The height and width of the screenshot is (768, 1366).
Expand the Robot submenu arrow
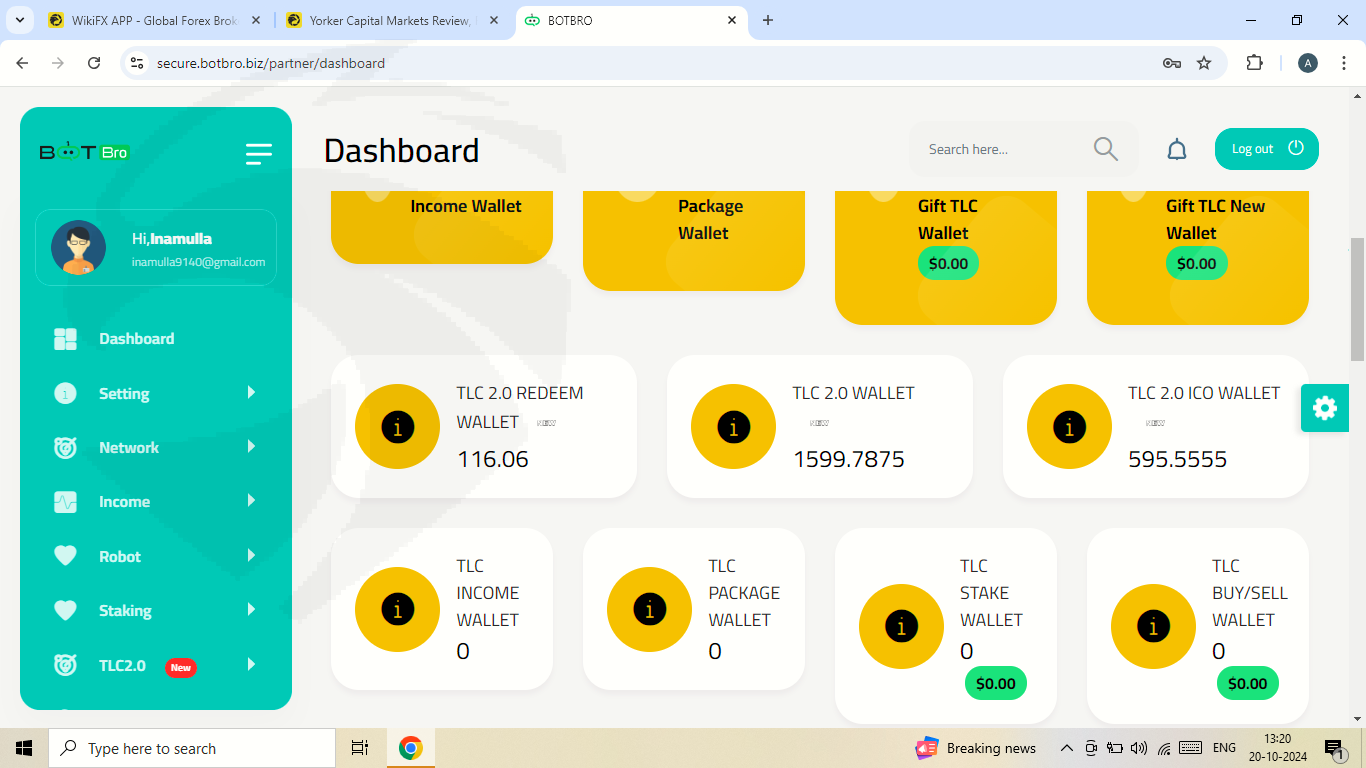tap(252, 556)
